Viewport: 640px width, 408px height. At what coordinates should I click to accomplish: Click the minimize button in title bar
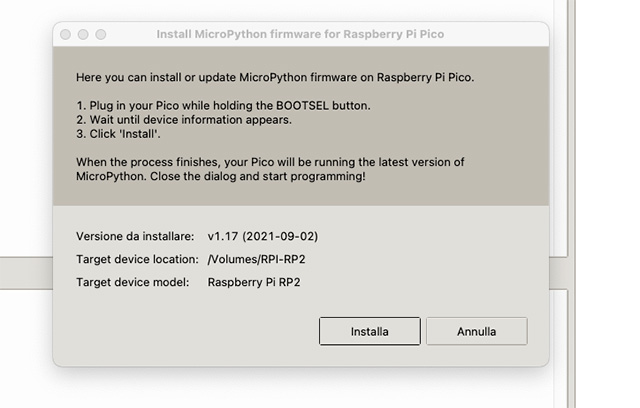point(83,34)
